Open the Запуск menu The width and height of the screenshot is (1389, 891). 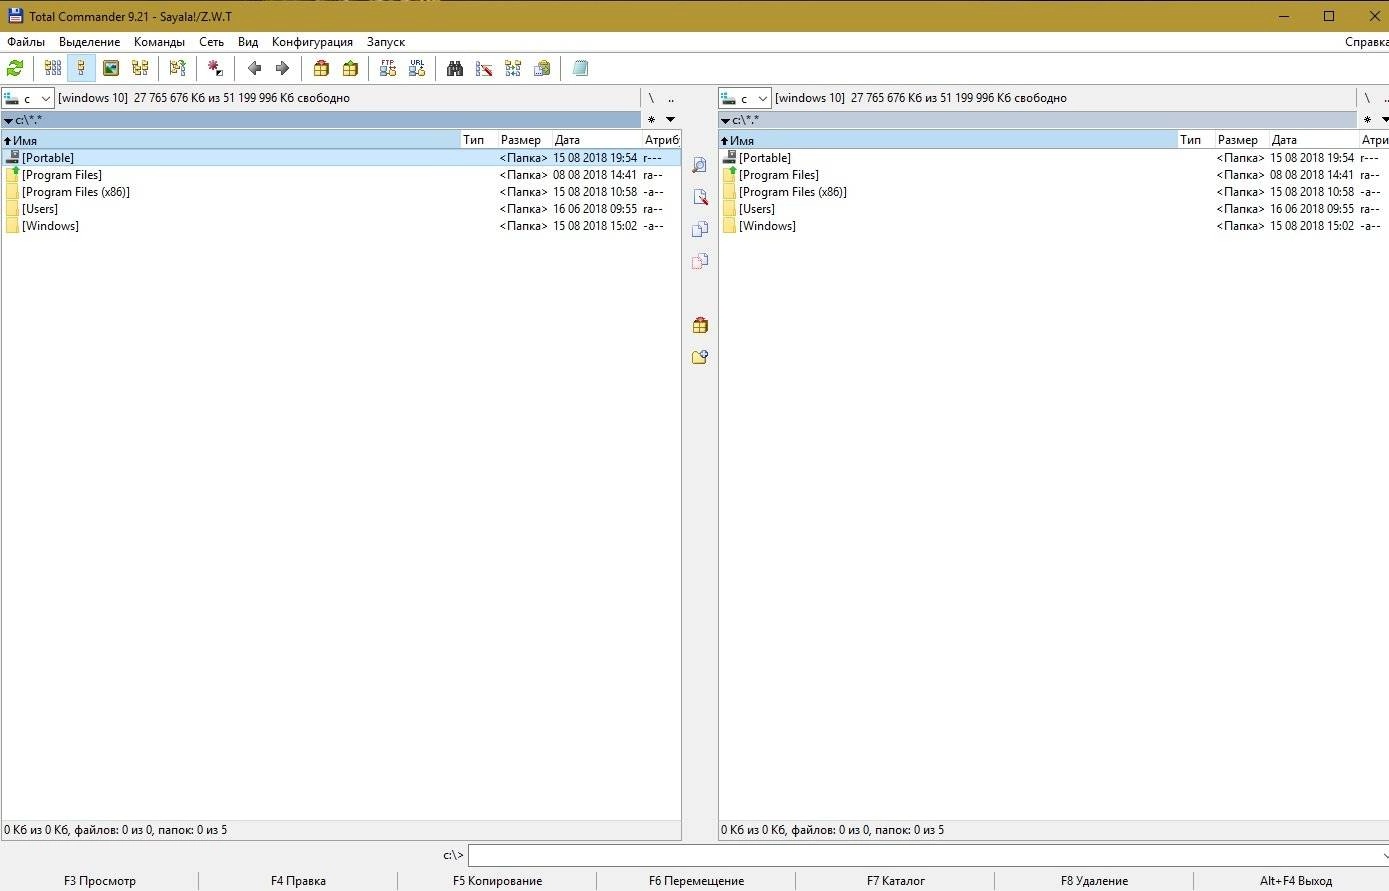386,42
